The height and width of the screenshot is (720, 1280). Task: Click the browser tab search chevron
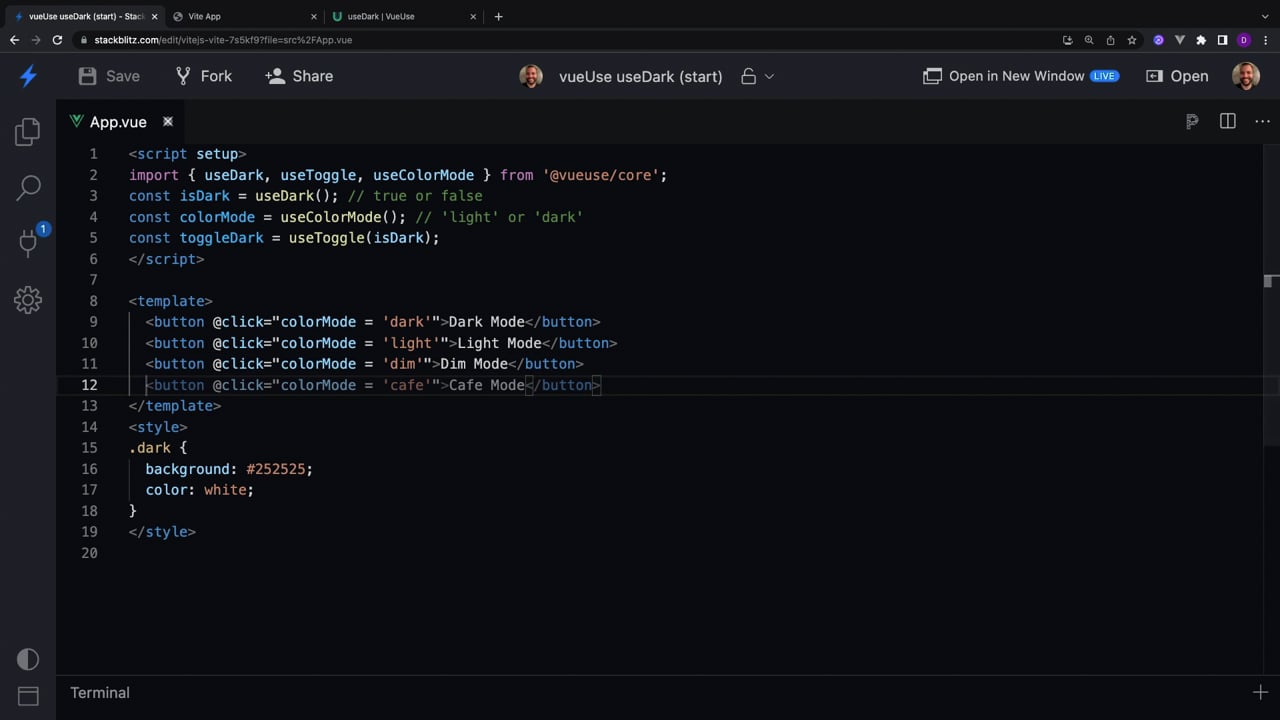click(1265, 16)
